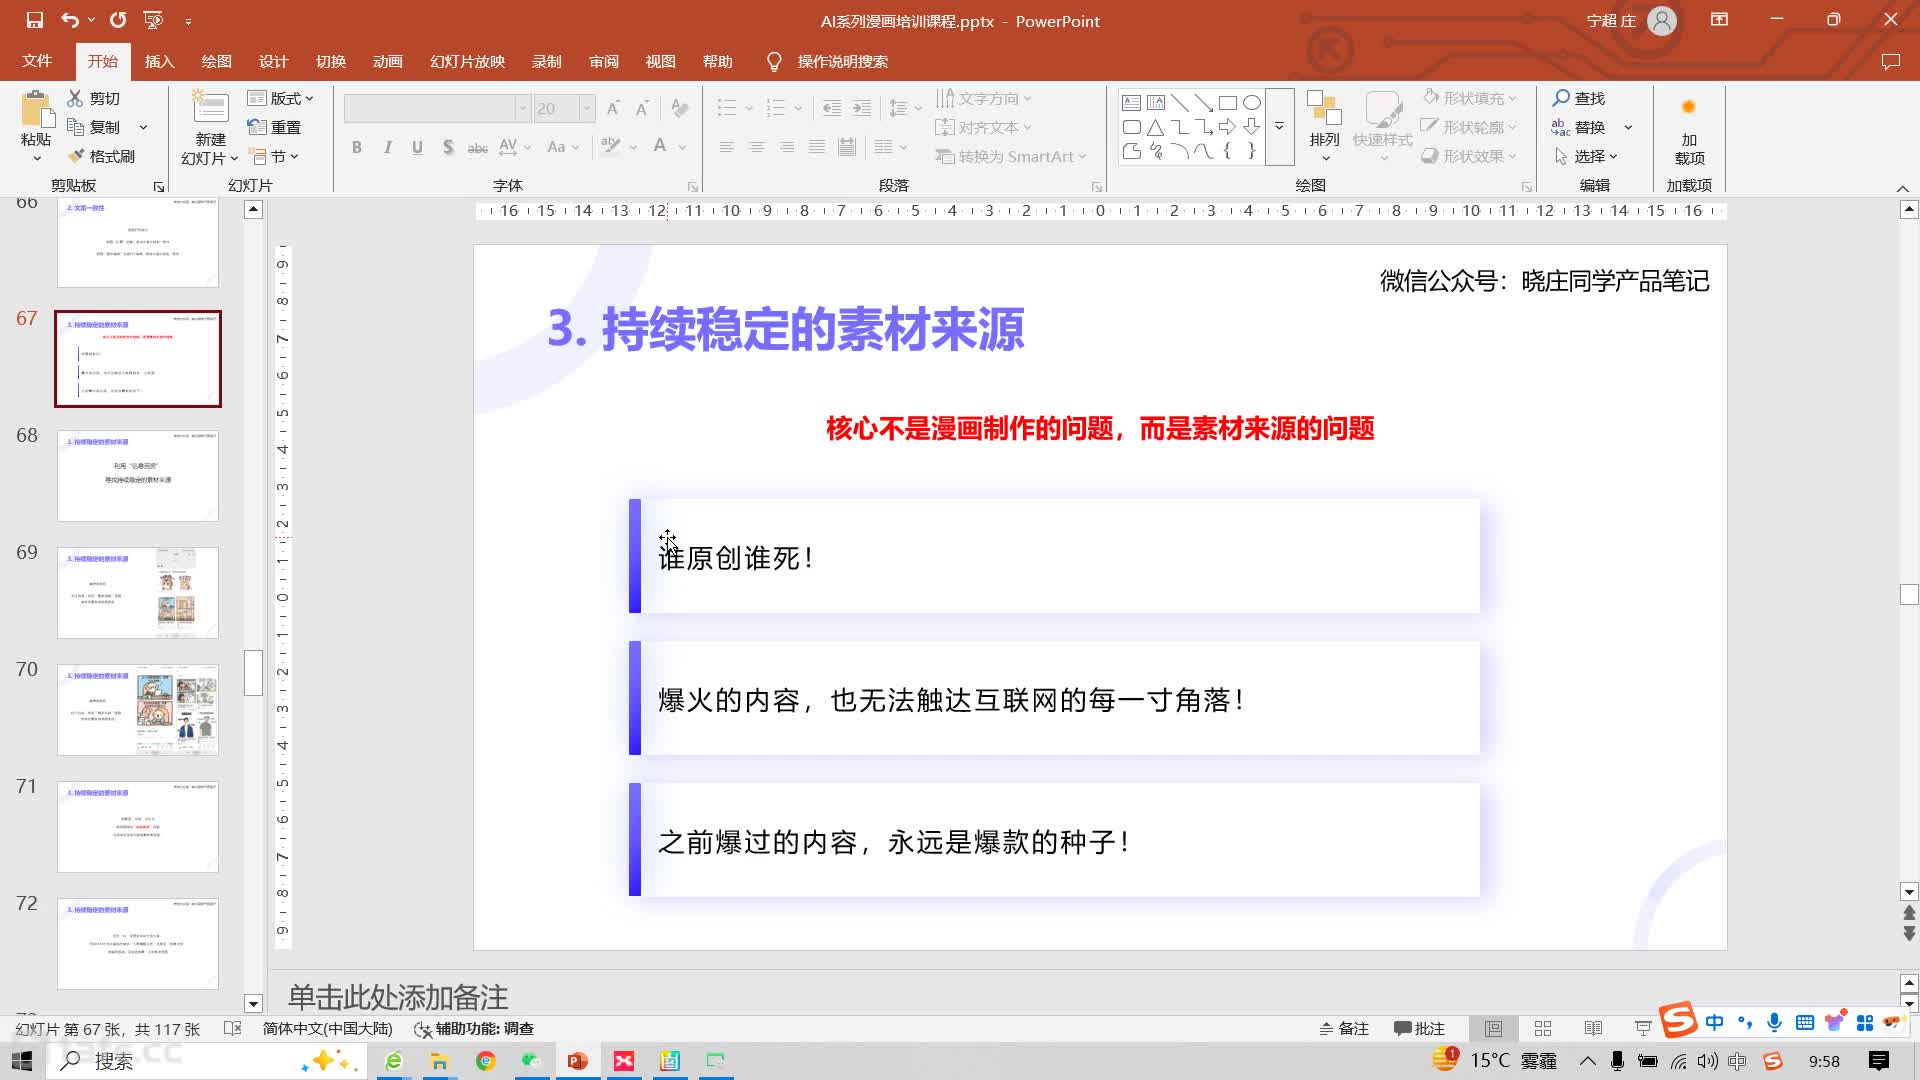Click the Find magnifier icon

pyautogui.click(x=1561, y=98)
